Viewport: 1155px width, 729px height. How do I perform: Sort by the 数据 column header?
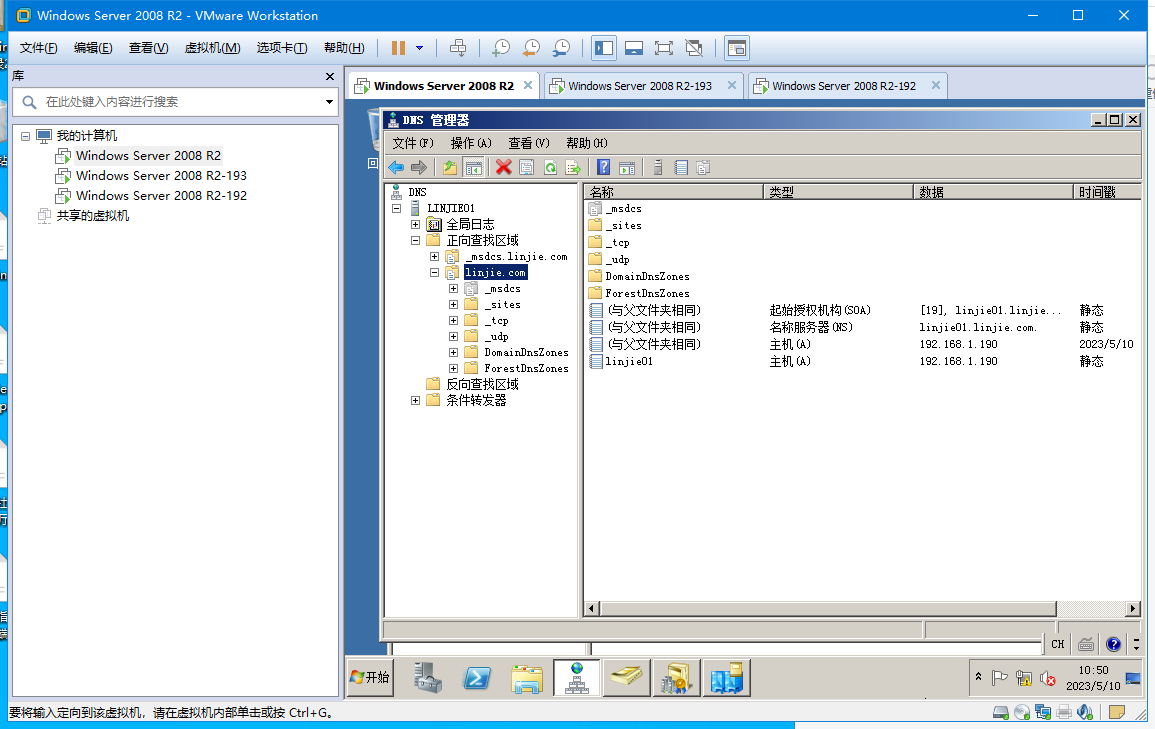click(993, 192)
